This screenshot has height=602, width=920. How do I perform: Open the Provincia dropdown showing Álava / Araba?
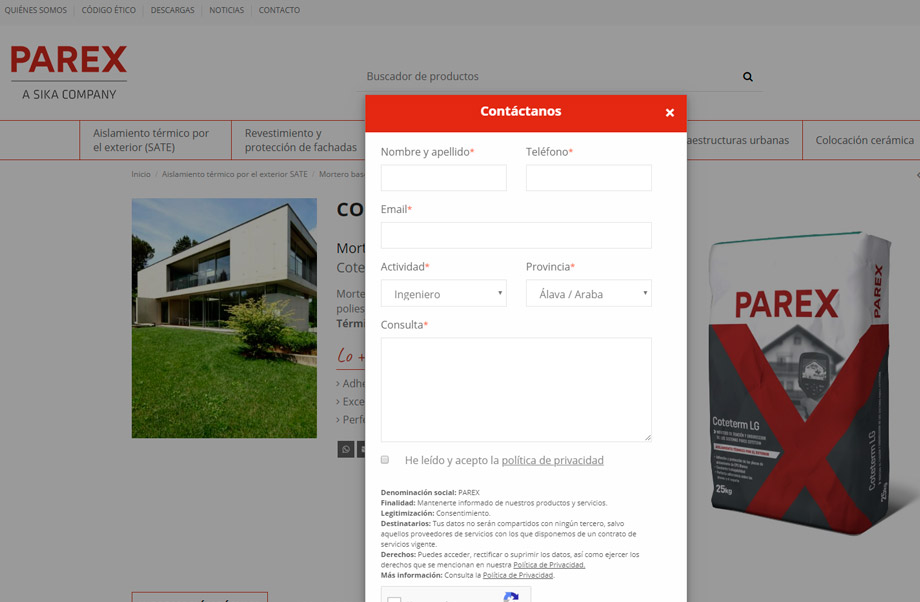588,293
